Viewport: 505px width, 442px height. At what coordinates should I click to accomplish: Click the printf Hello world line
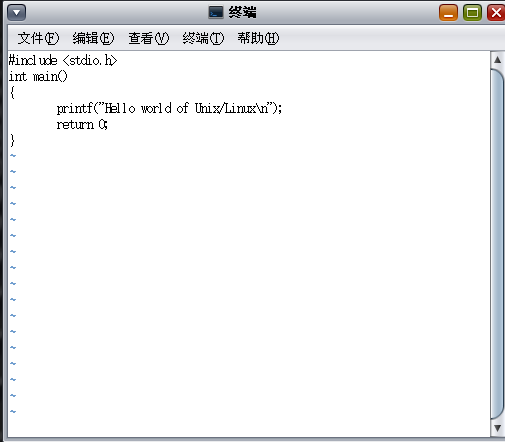(169, 108)
